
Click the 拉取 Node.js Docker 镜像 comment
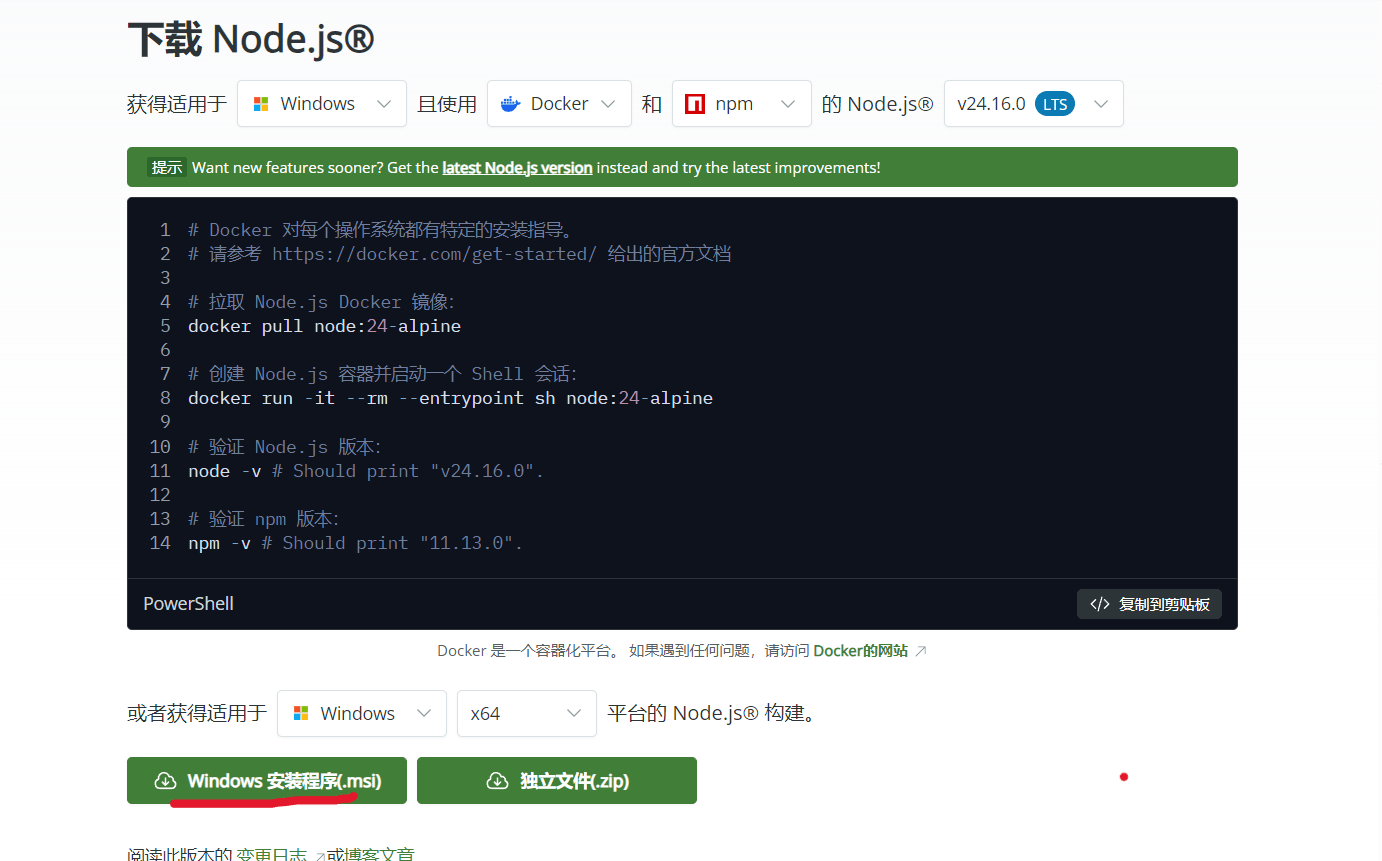(321, 302)
